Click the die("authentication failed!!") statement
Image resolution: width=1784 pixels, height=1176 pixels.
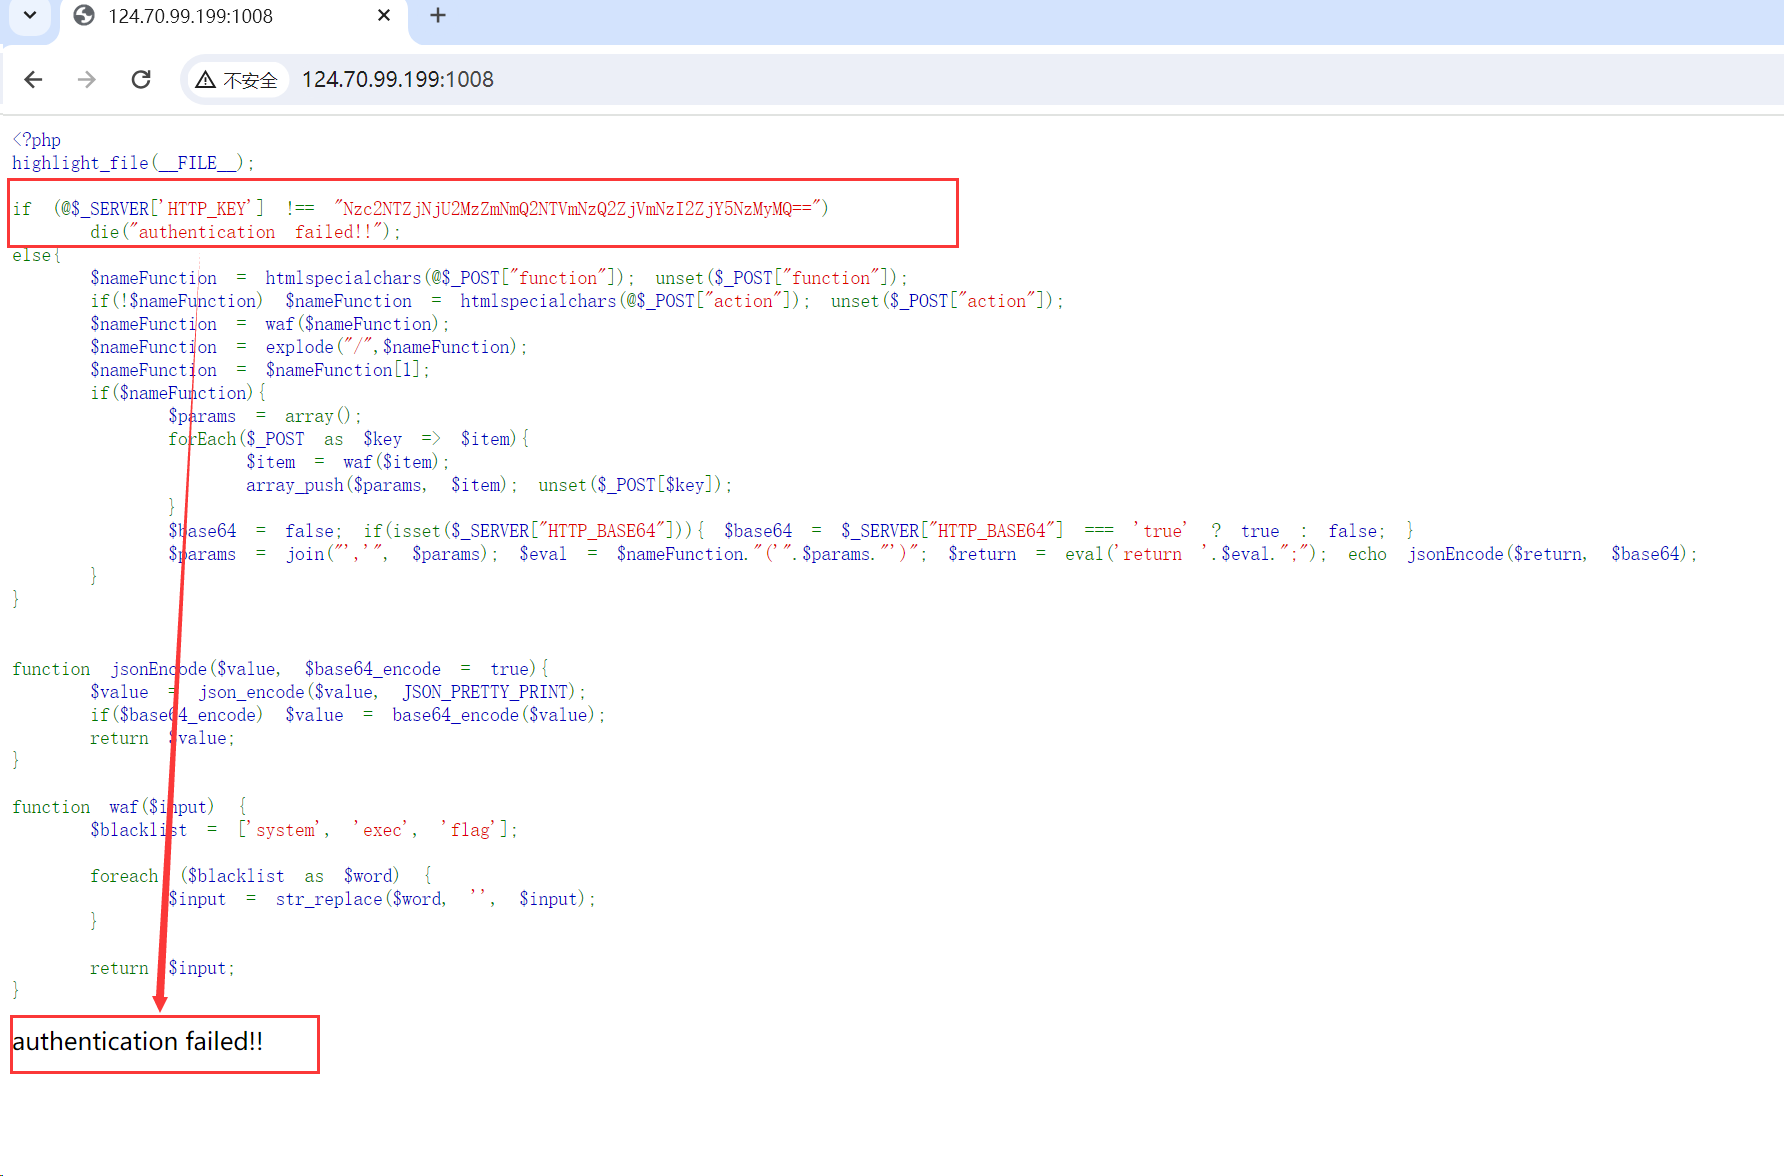(x=245, y=232)
